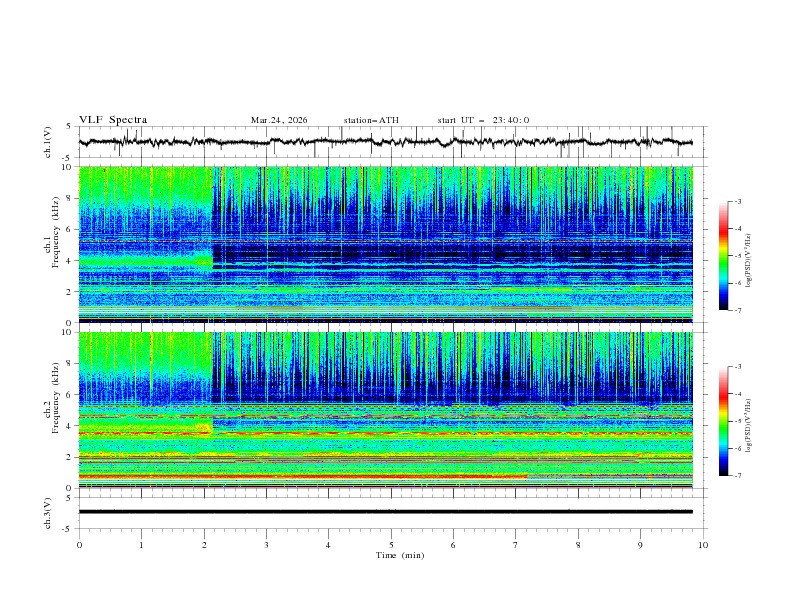This screenshot has height=612, width=792.
Task: Click the ch.2 spectrogram panel
Action: [385, 410]
